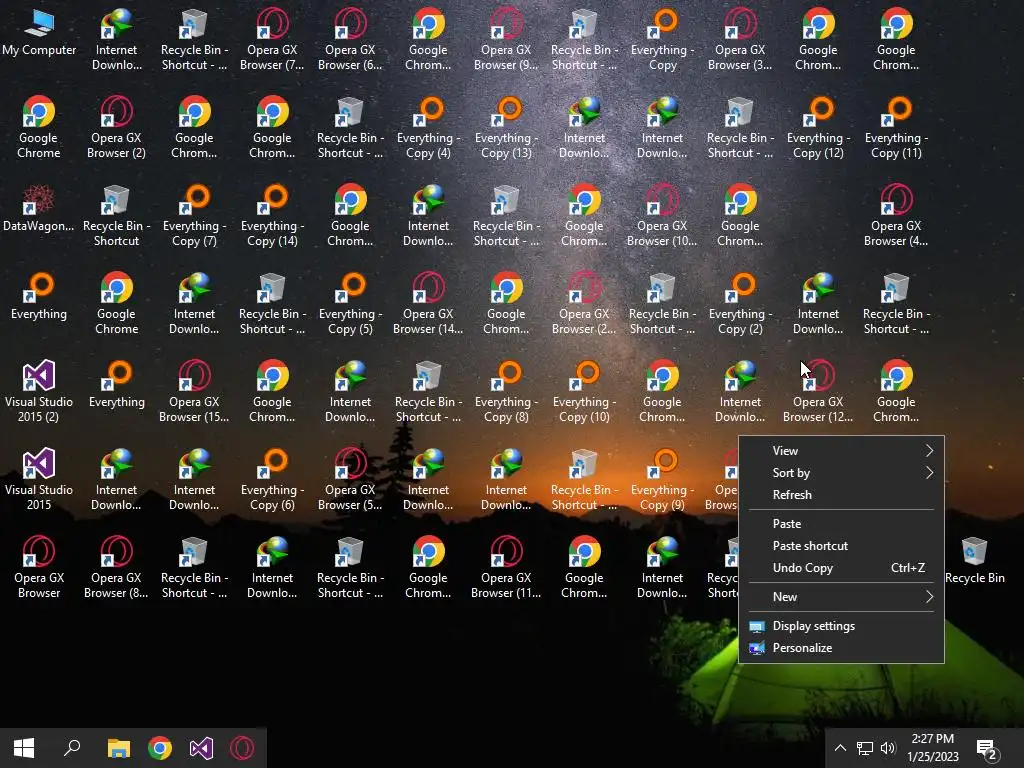Click the Opera GX Browser (8...) shortcut
The width and height of the screenshot is (1024, 768).
pyautogui.click(x=117, y=568)
